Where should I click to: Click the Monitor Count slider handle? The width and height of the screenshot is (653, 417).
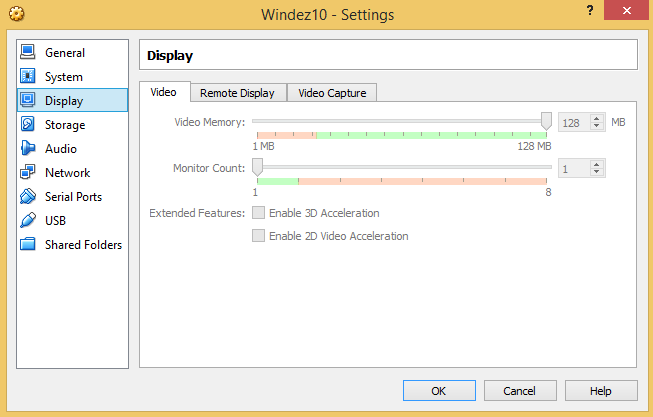[257, 167]
